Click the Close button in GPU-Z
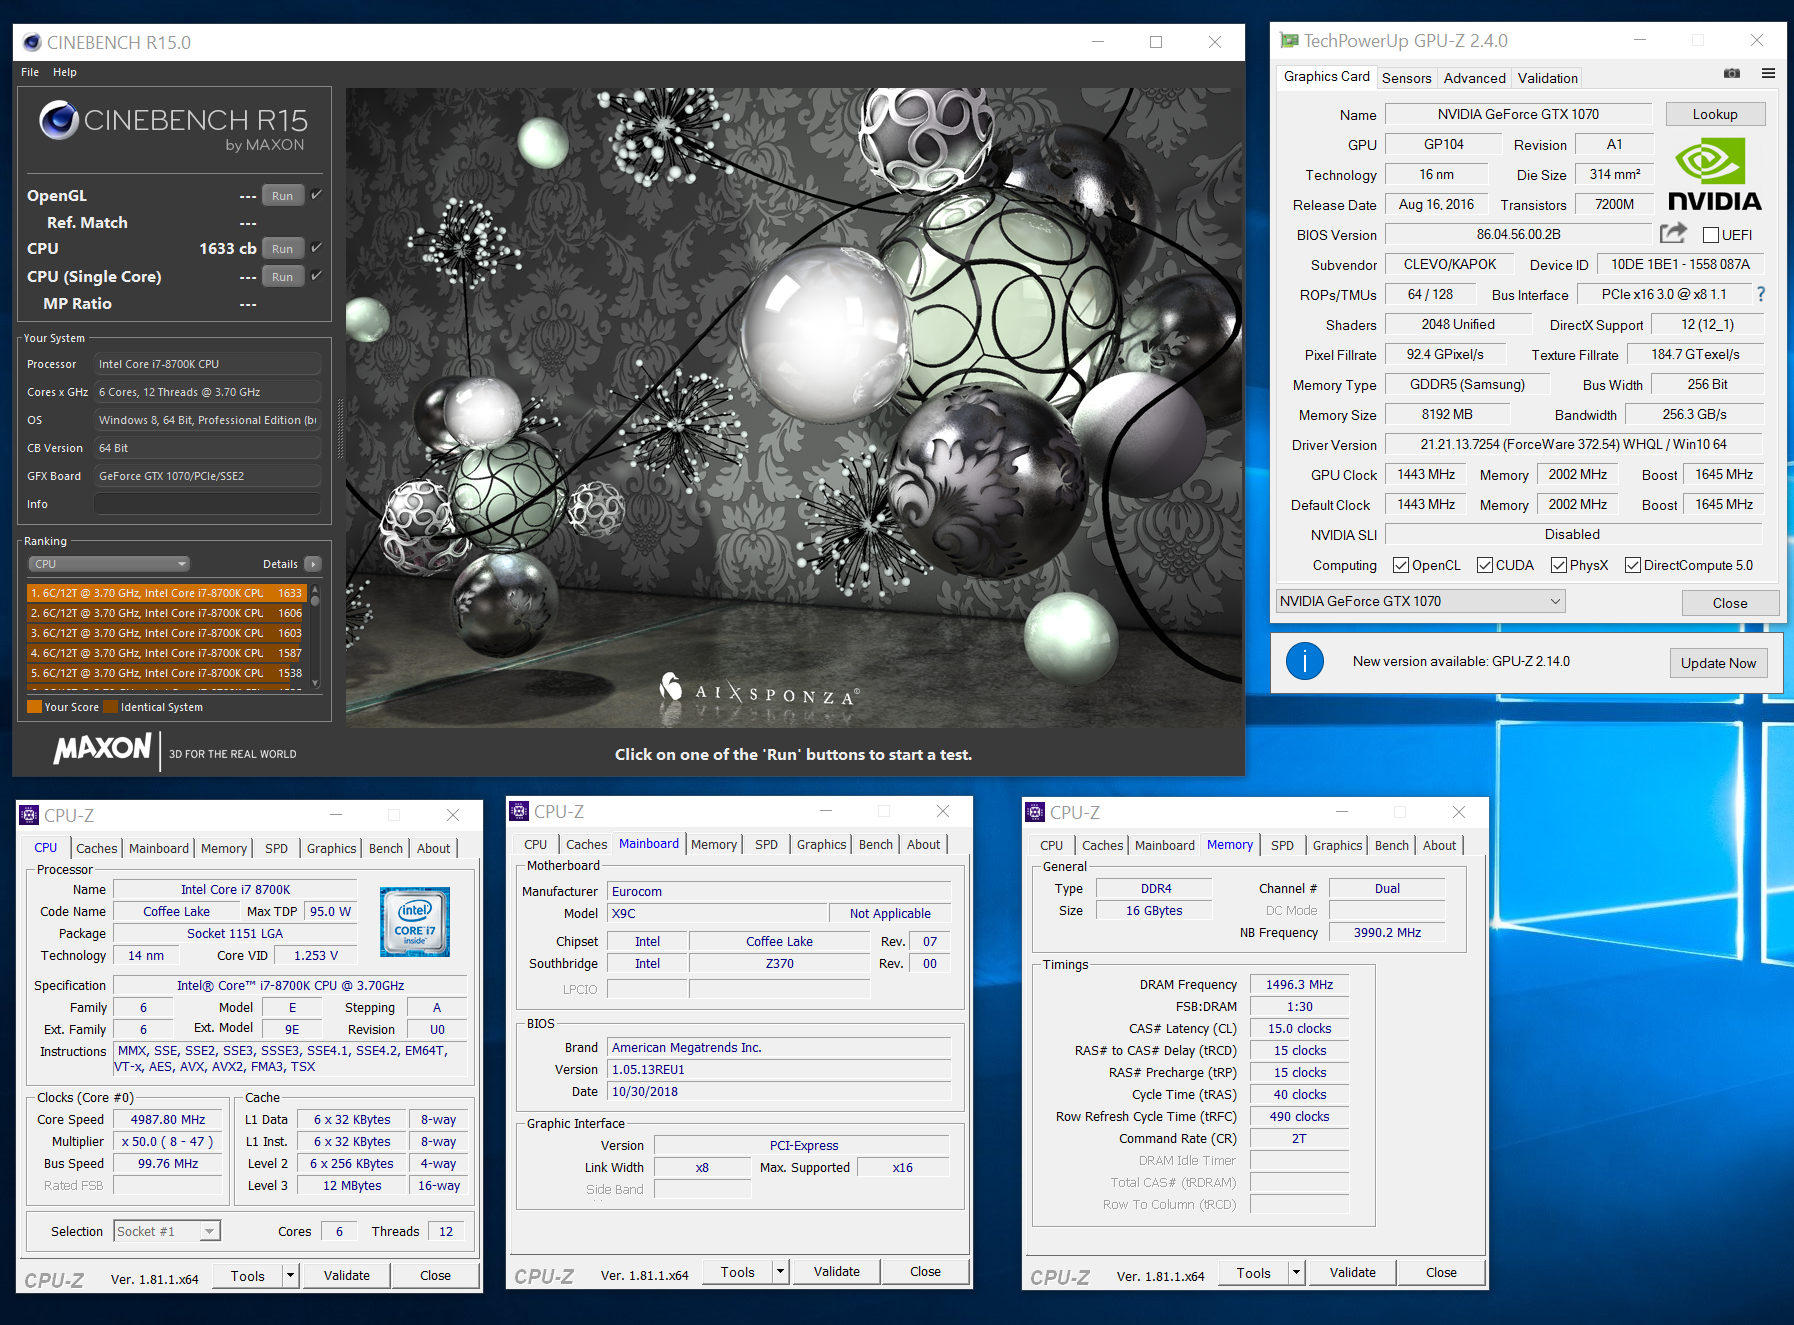 [1729, 603]
